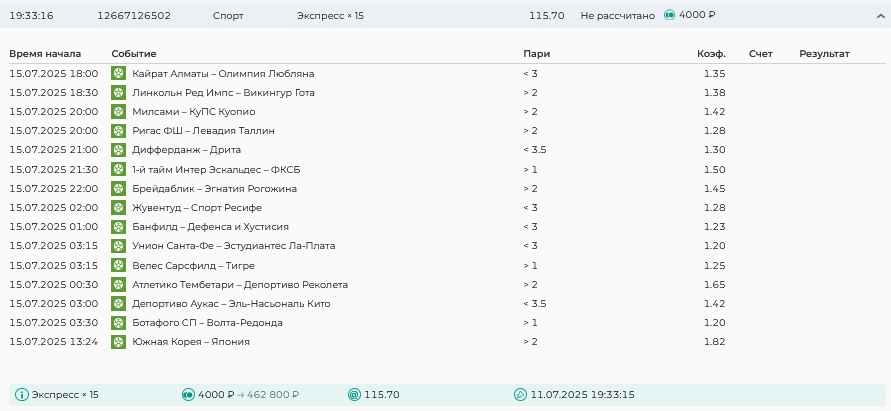Click the odds icon beside 115.70 footer
Viewport: 891px width, 411px height.
(x=353, y=395)
